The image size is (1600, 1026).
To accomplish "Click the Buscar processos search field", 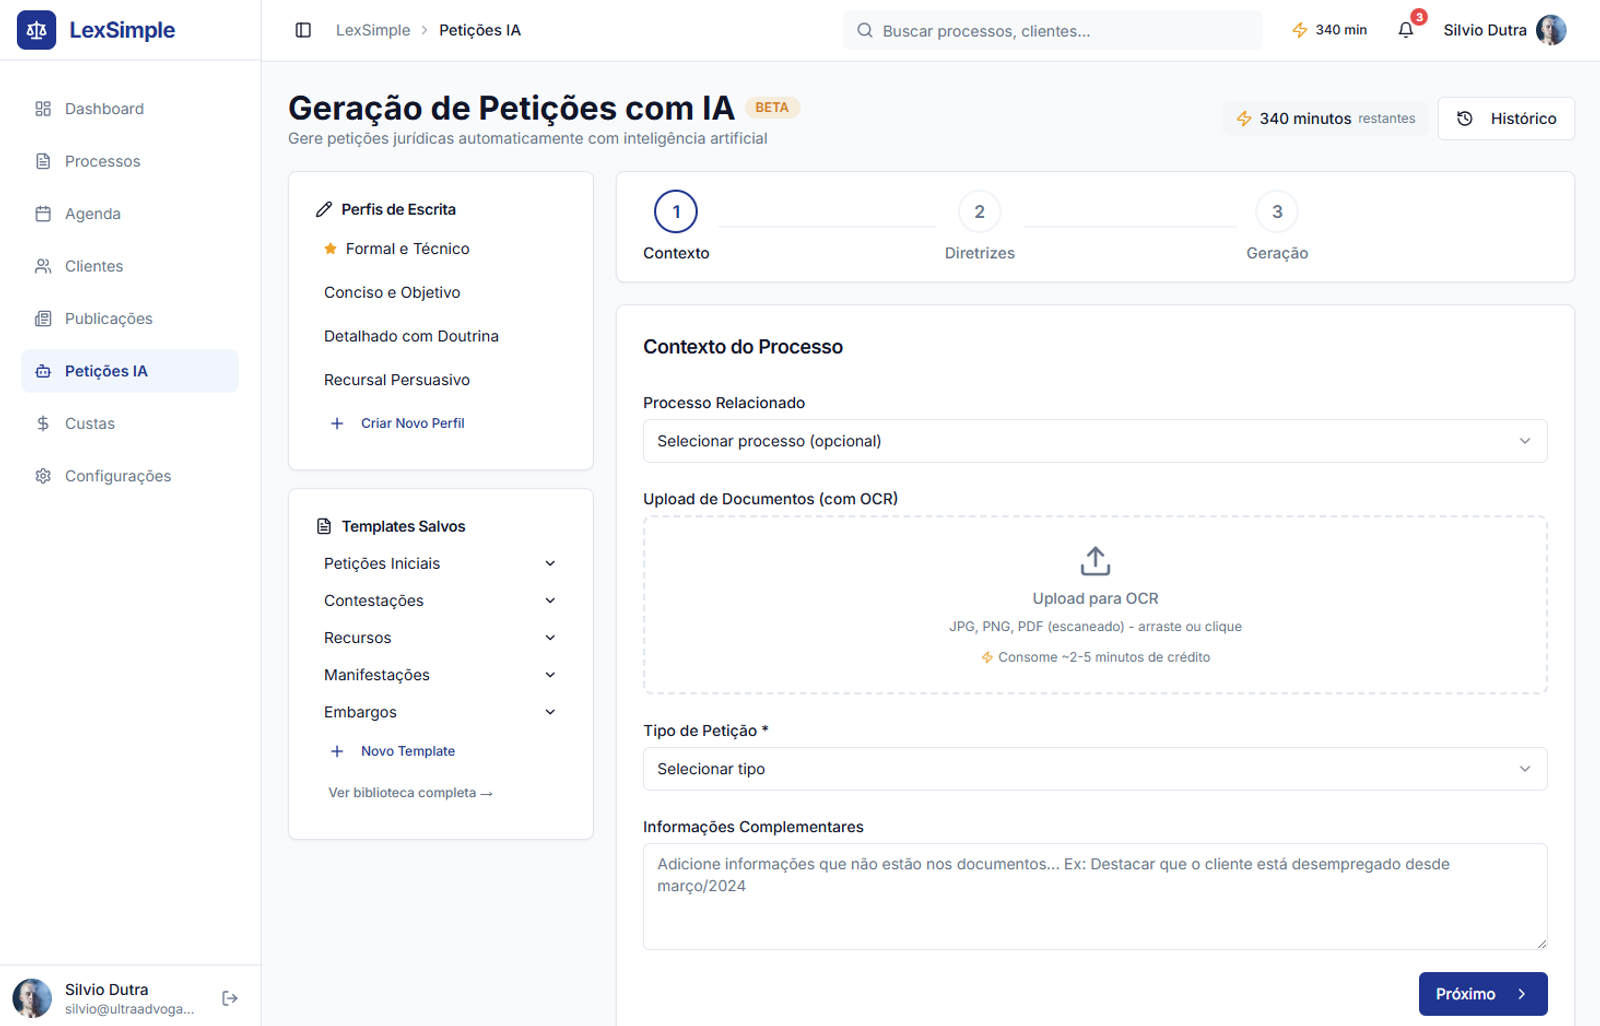I will point(1052,30).
